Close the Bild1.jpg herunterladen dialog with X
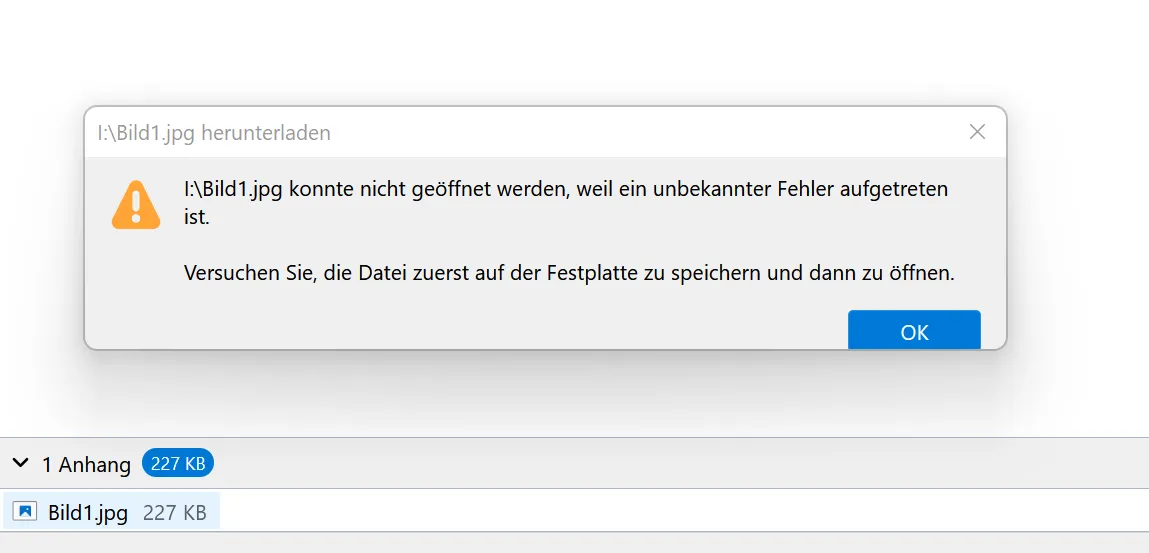The width and height of the screenshot is (1149, 553). (x=977, y=132)
